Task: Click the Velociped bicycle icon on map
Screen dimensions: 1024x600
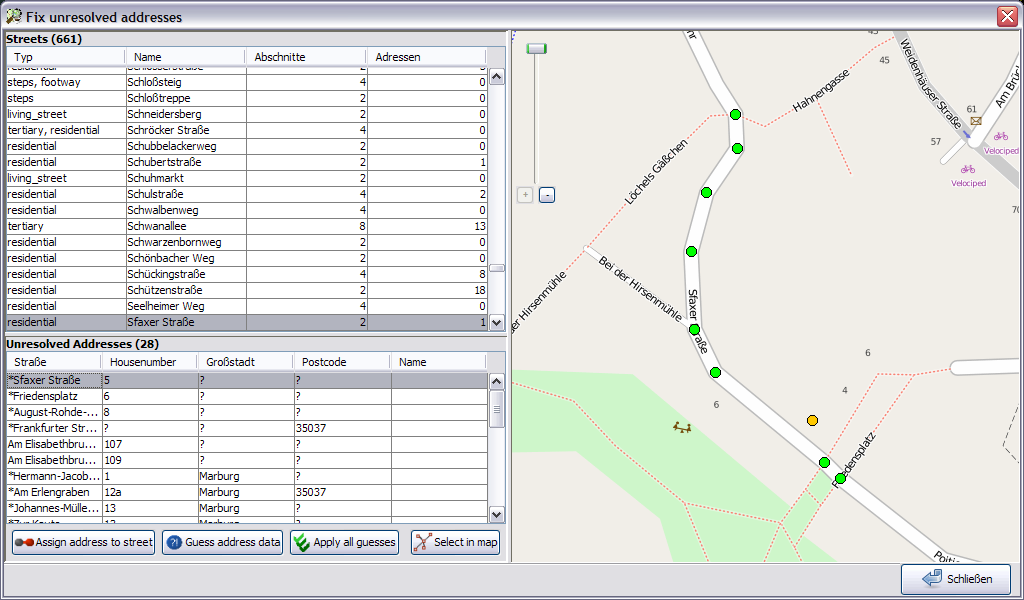Action: pos(967,169)
